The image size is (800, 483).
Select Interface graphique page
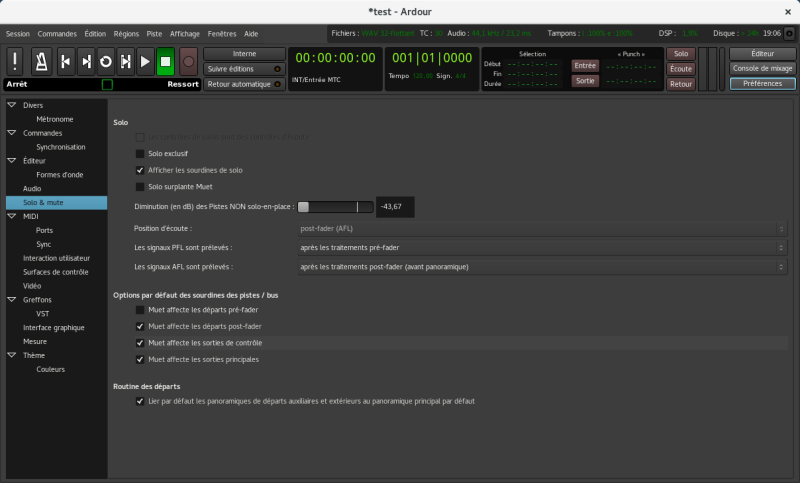[x=54, y=327]
